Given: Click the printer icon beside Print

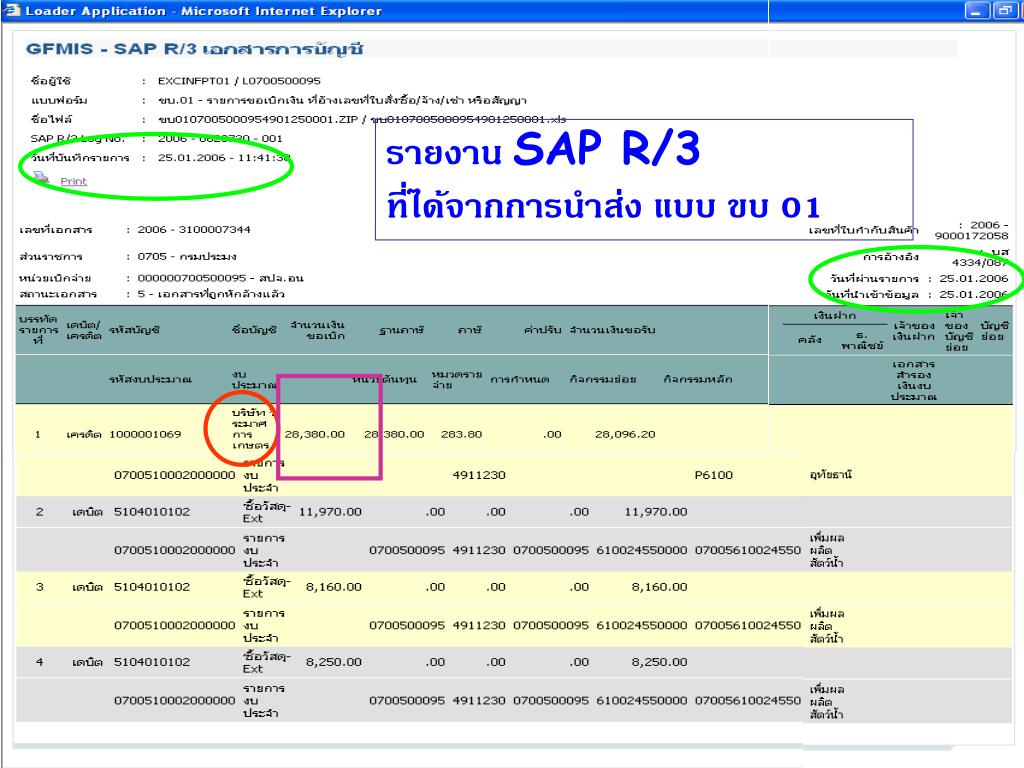Looking at the screenshot, I should [x=41, y=178].
